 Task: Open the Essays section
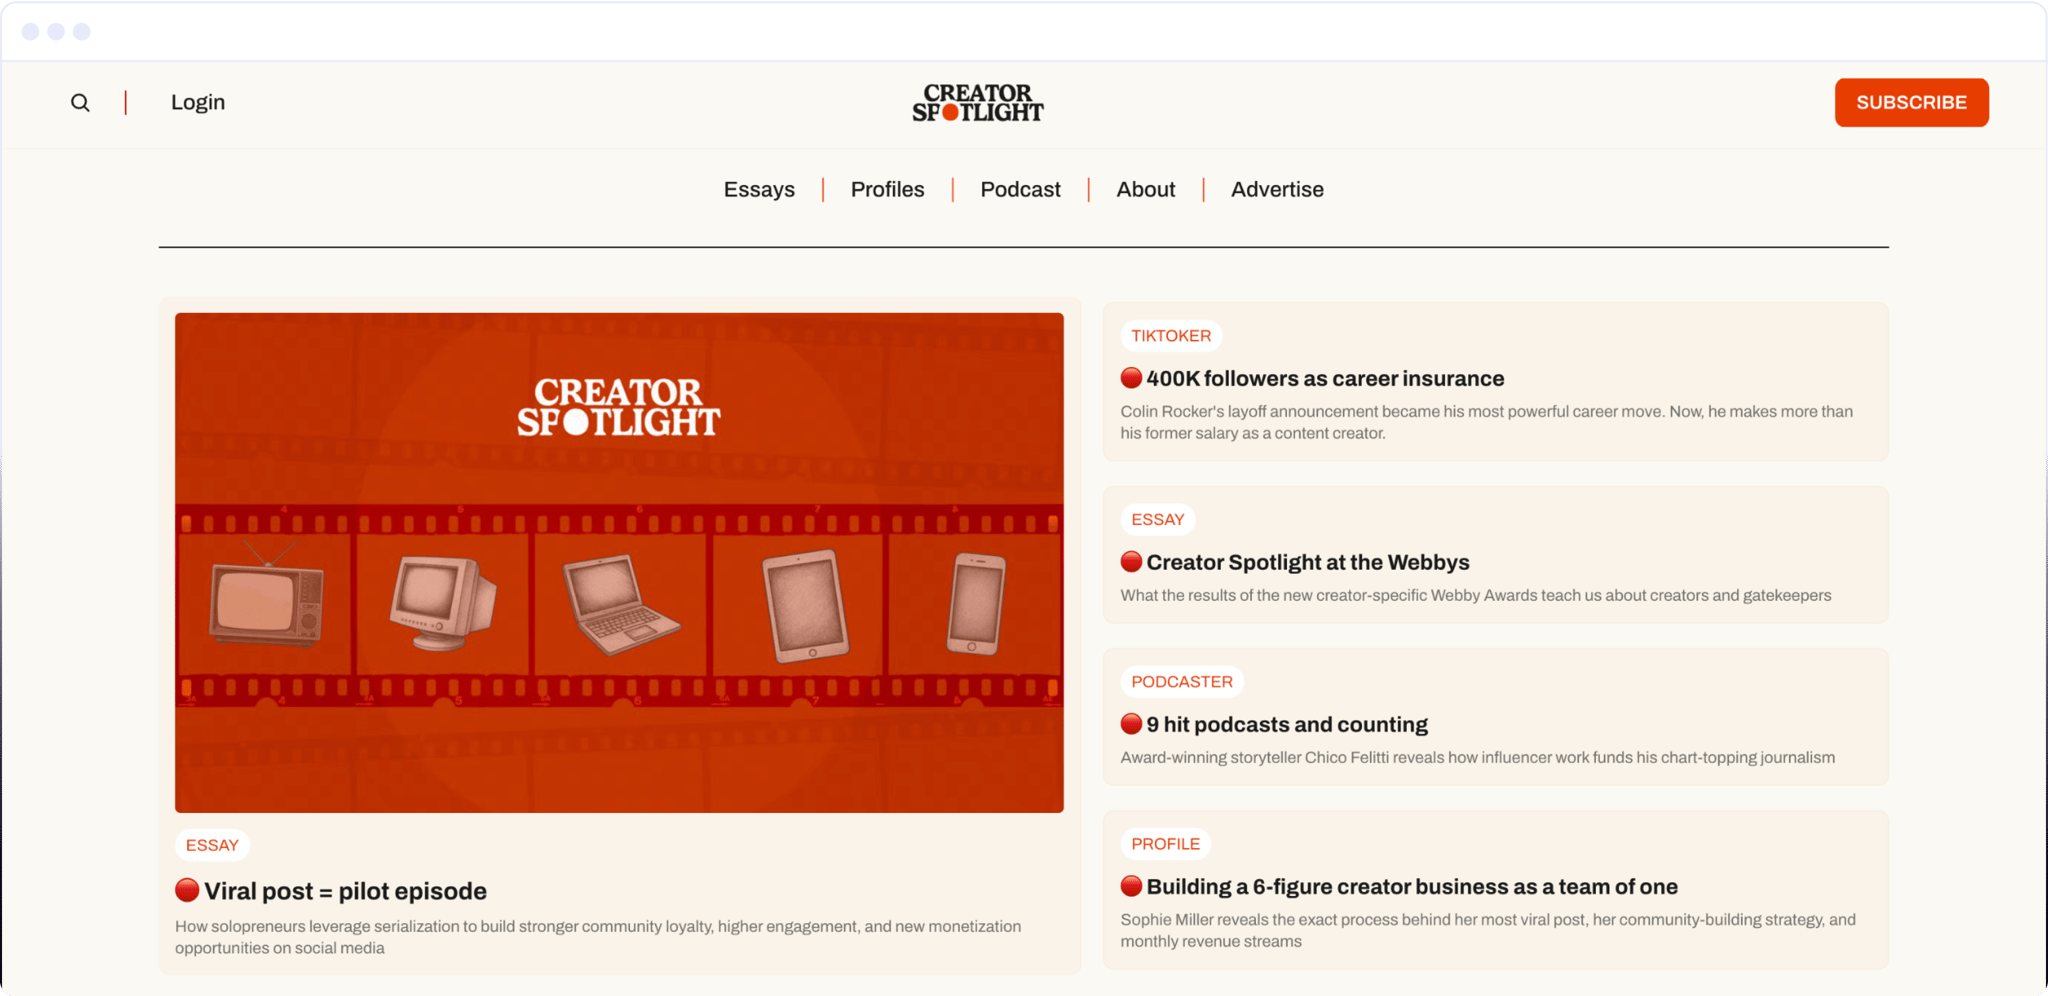[x=759, y=189]
